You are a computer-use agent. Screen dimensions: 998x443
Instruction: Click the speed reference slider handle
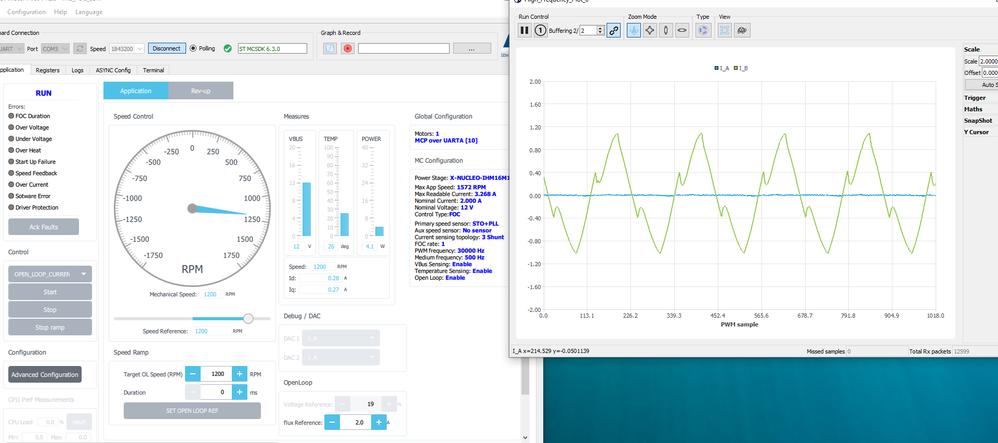pos(248,318)
